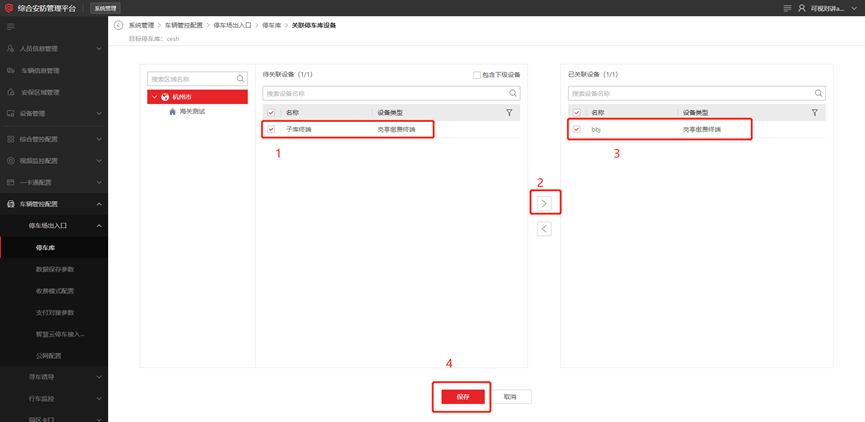This screenshot has width=865, height=422.
Task: Click the platform shield logo icon
Action: coord(9,8)
